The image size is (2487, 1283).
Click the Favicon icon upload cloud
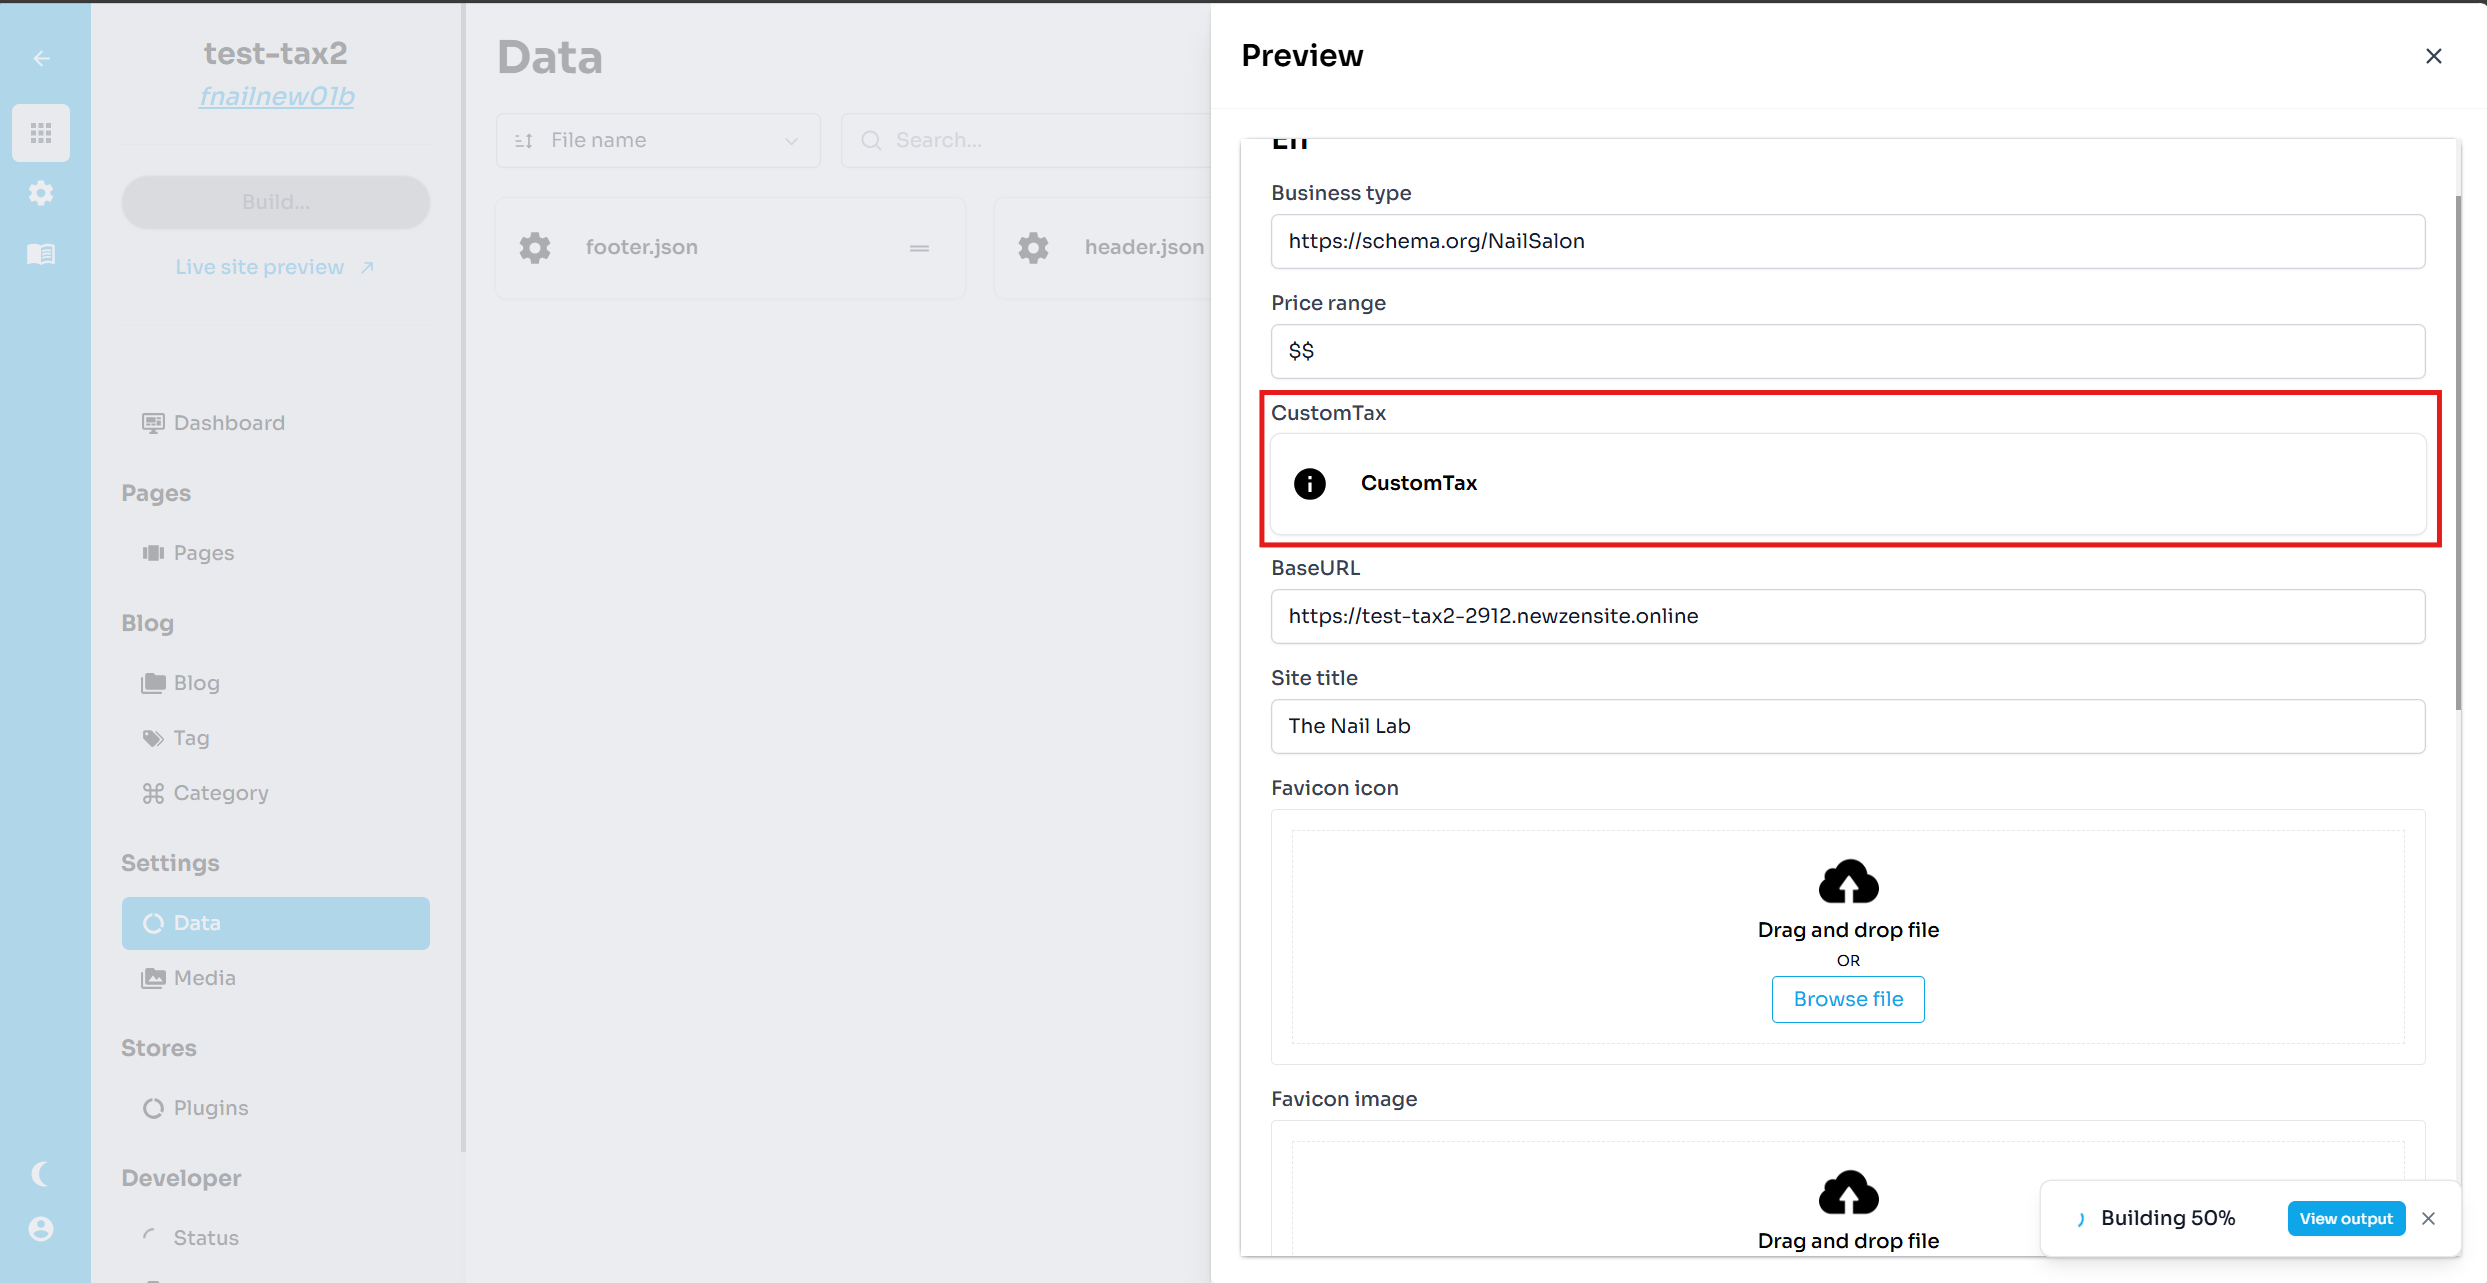1848,882
